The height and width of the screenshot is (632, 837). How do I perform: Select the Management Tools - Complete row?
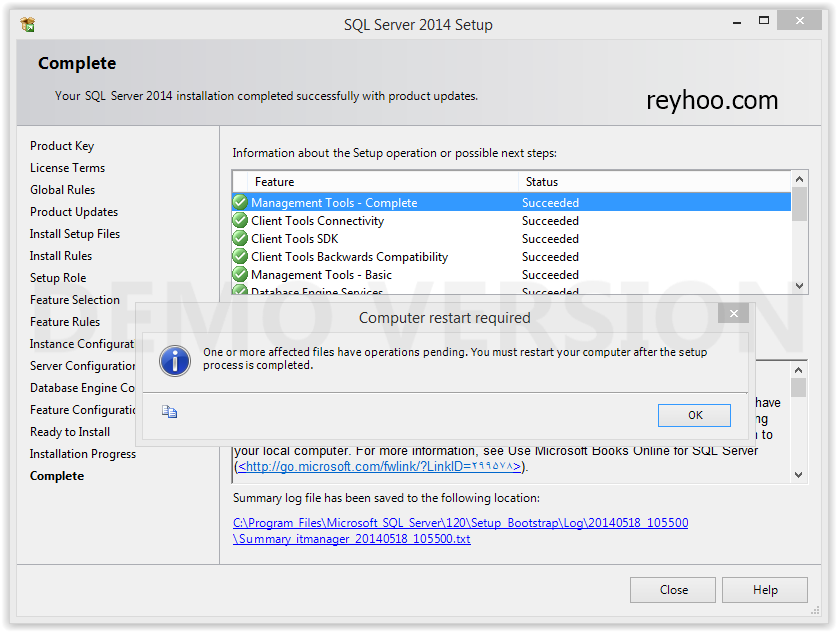pos(511,202)
